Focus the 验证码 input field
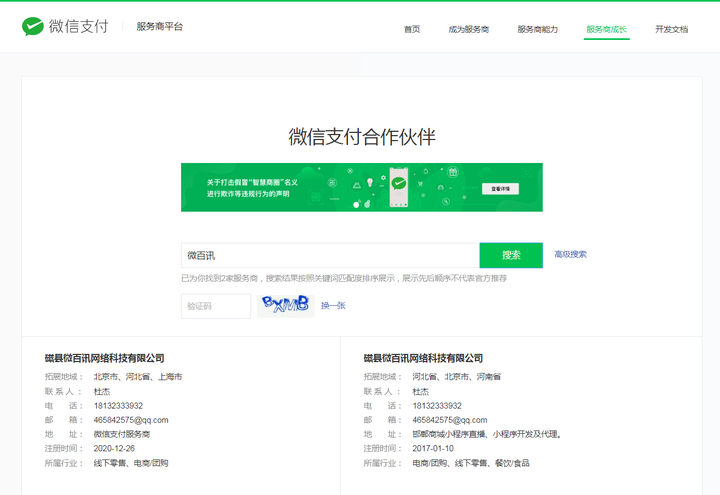Screen dimensions: 720x495 216,306
